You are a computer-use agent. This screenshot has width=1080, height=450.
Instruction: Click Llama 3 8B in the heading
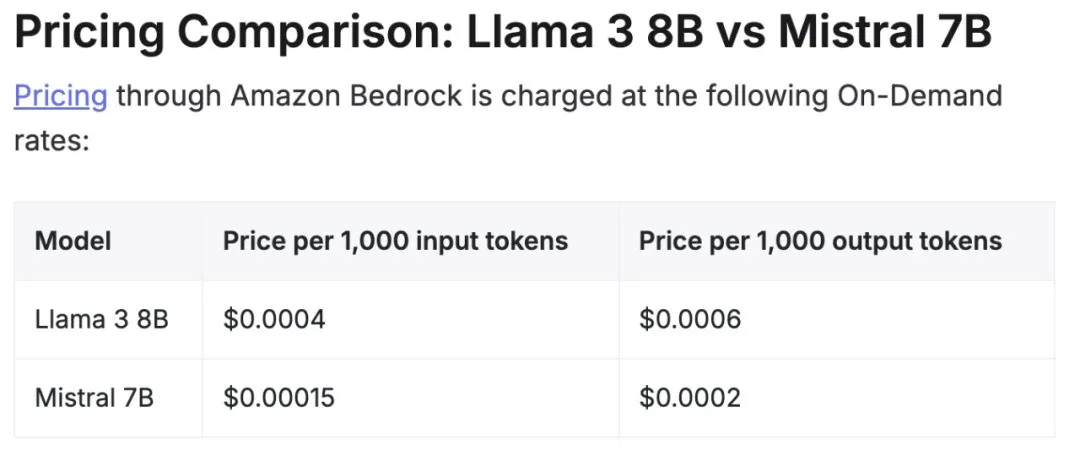[x=581, y=32]
